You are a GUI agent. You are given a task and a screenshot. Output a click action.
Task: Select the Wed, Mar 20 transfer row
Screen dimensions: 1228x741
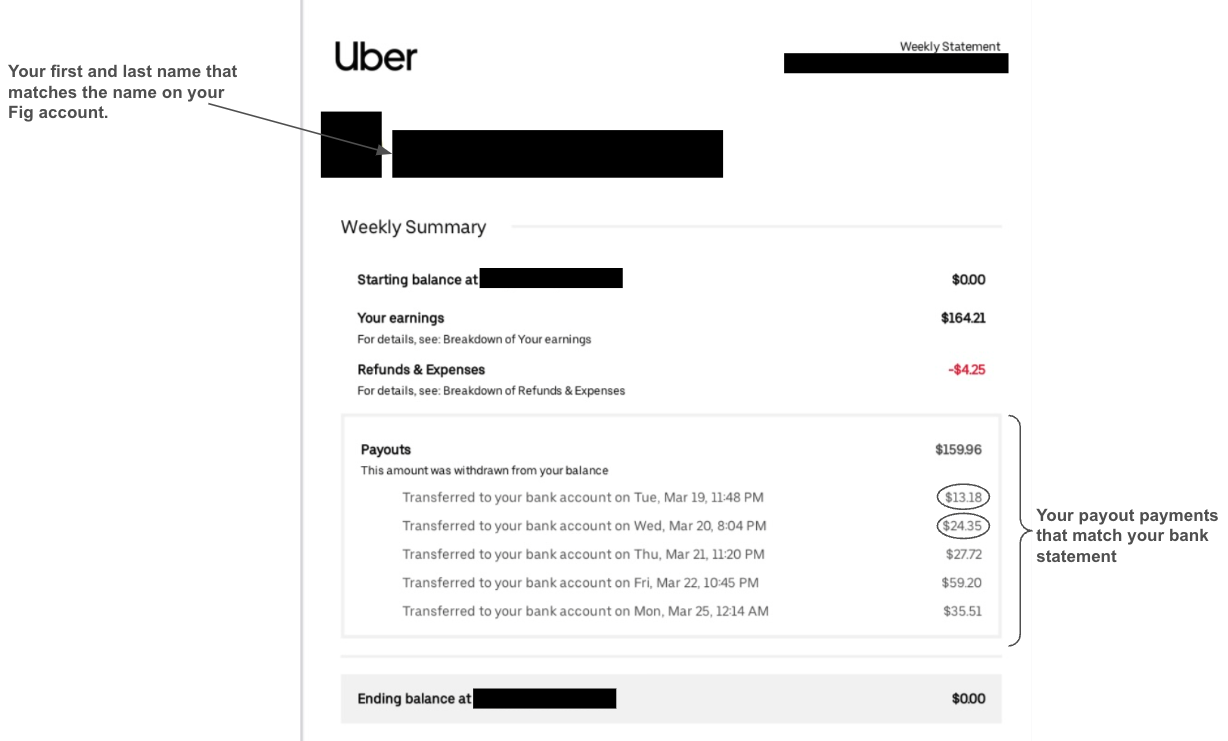tap(584, 526)
